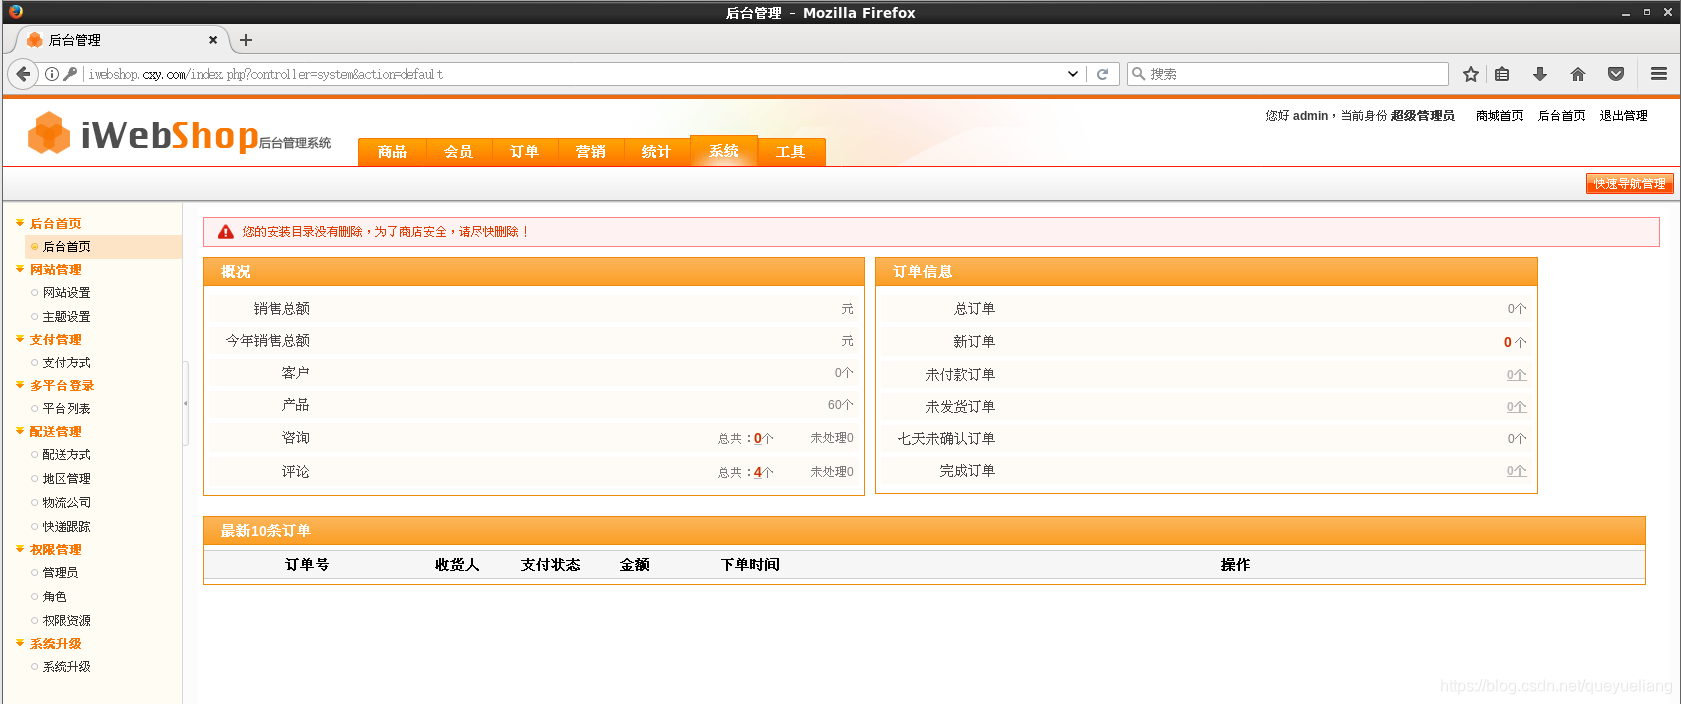Open 网站设置 in sidebar
Viewport: 1681px width, 704px height.
pos(66,293)
